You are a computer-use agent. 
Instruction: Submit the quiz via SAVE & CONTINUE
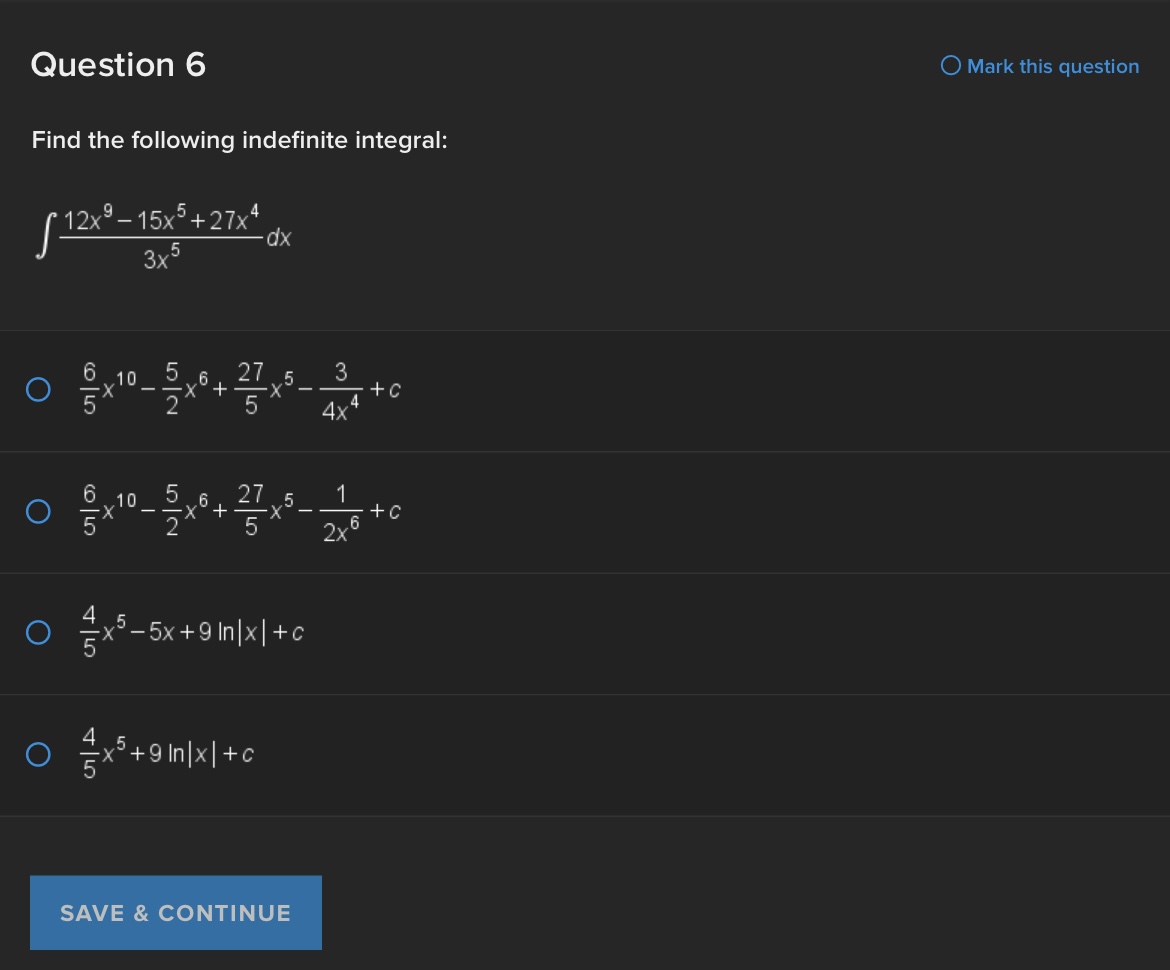pyautogui.click(x=175, y=912)
